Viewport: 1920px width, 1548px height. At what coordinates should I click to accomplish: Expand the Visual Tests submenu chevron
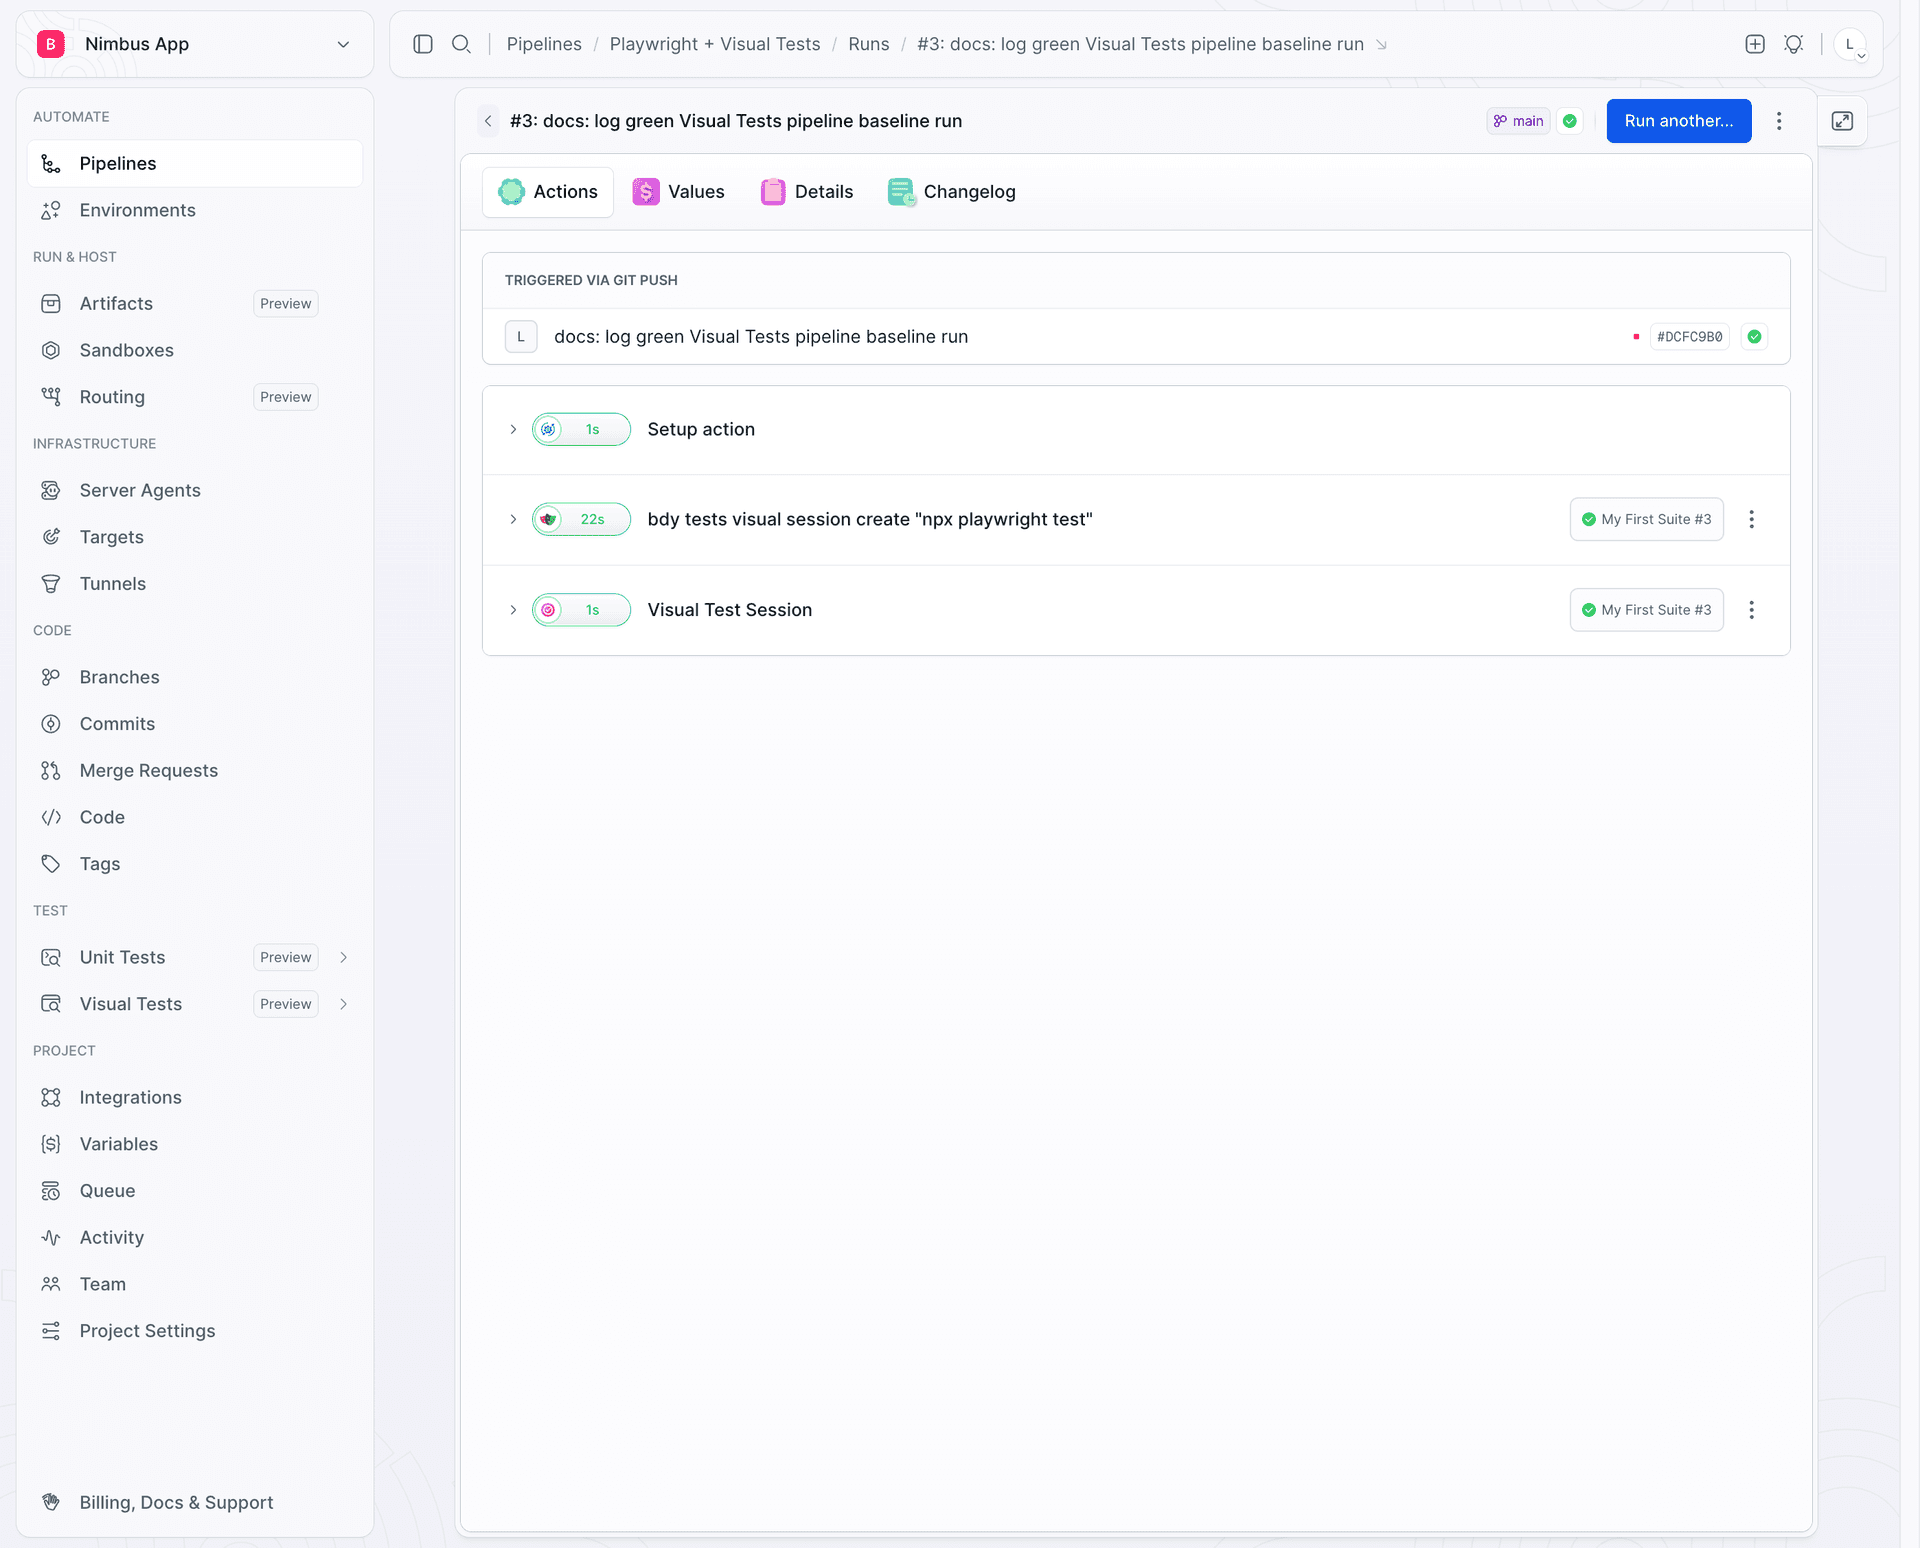click(344, 1003)
